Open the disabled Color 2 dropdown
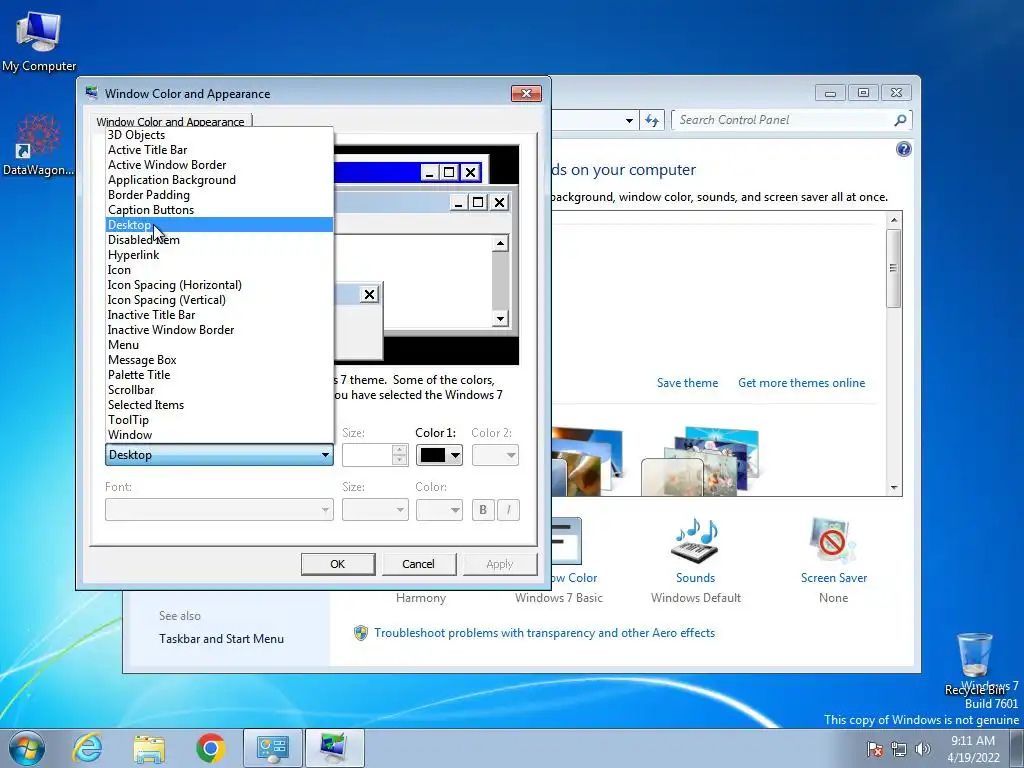This screenshot has width=1024, height=768. pos(495,455)
